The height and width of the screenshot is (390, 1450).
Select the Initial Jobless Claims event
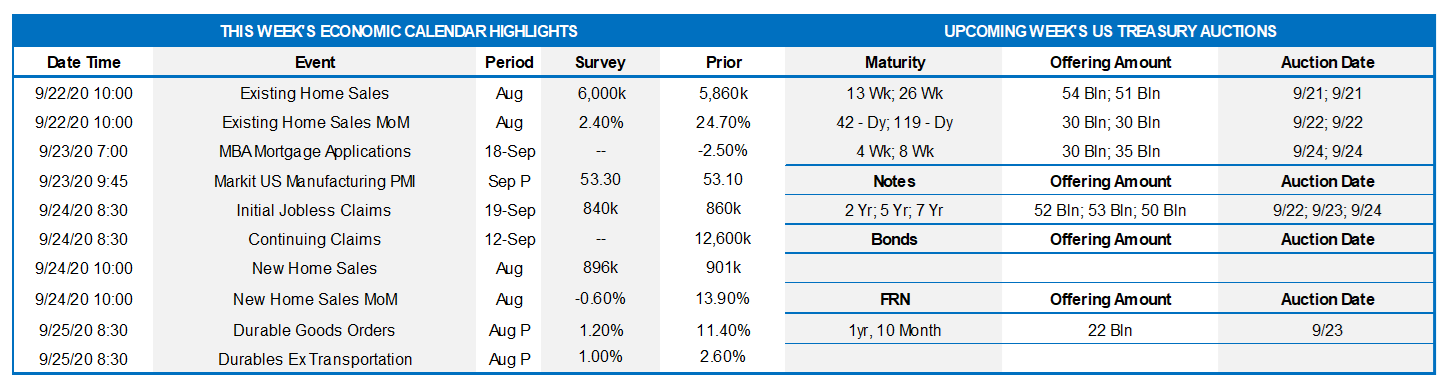315,210
